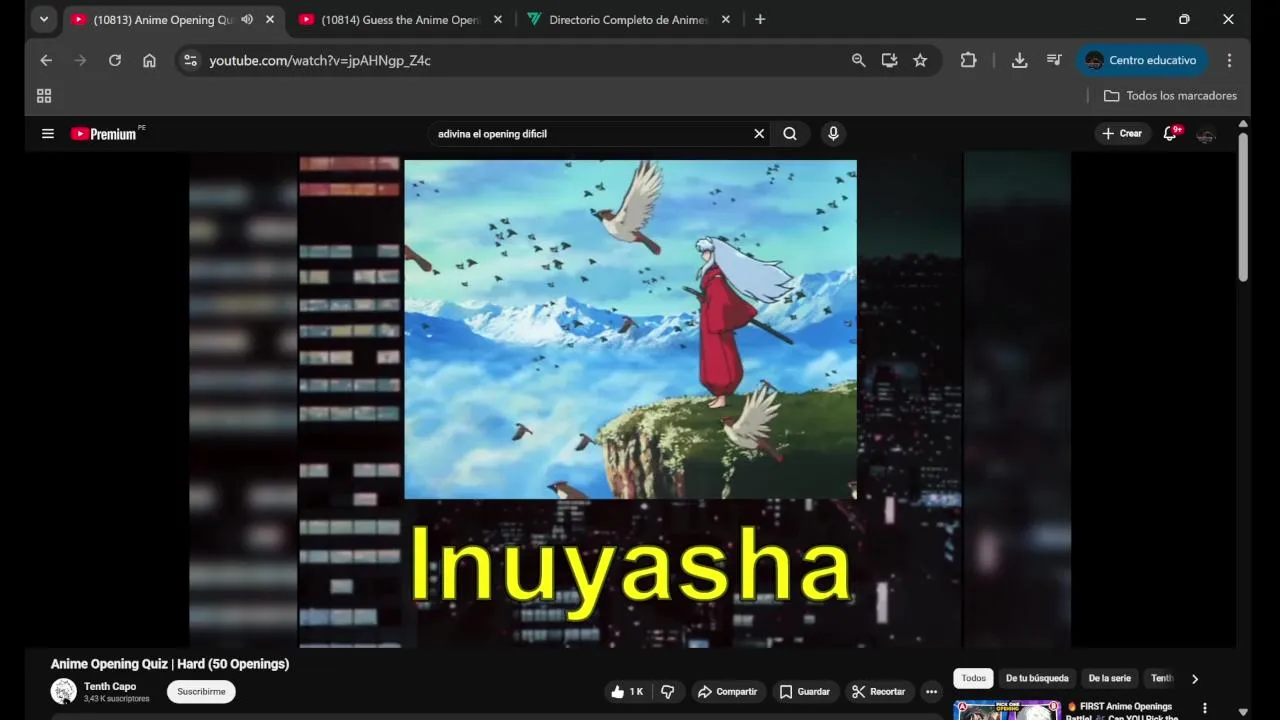Open the Tenth Capo channel avatar
Screen dimensions: 1280x720
click(x=64, y=691)
